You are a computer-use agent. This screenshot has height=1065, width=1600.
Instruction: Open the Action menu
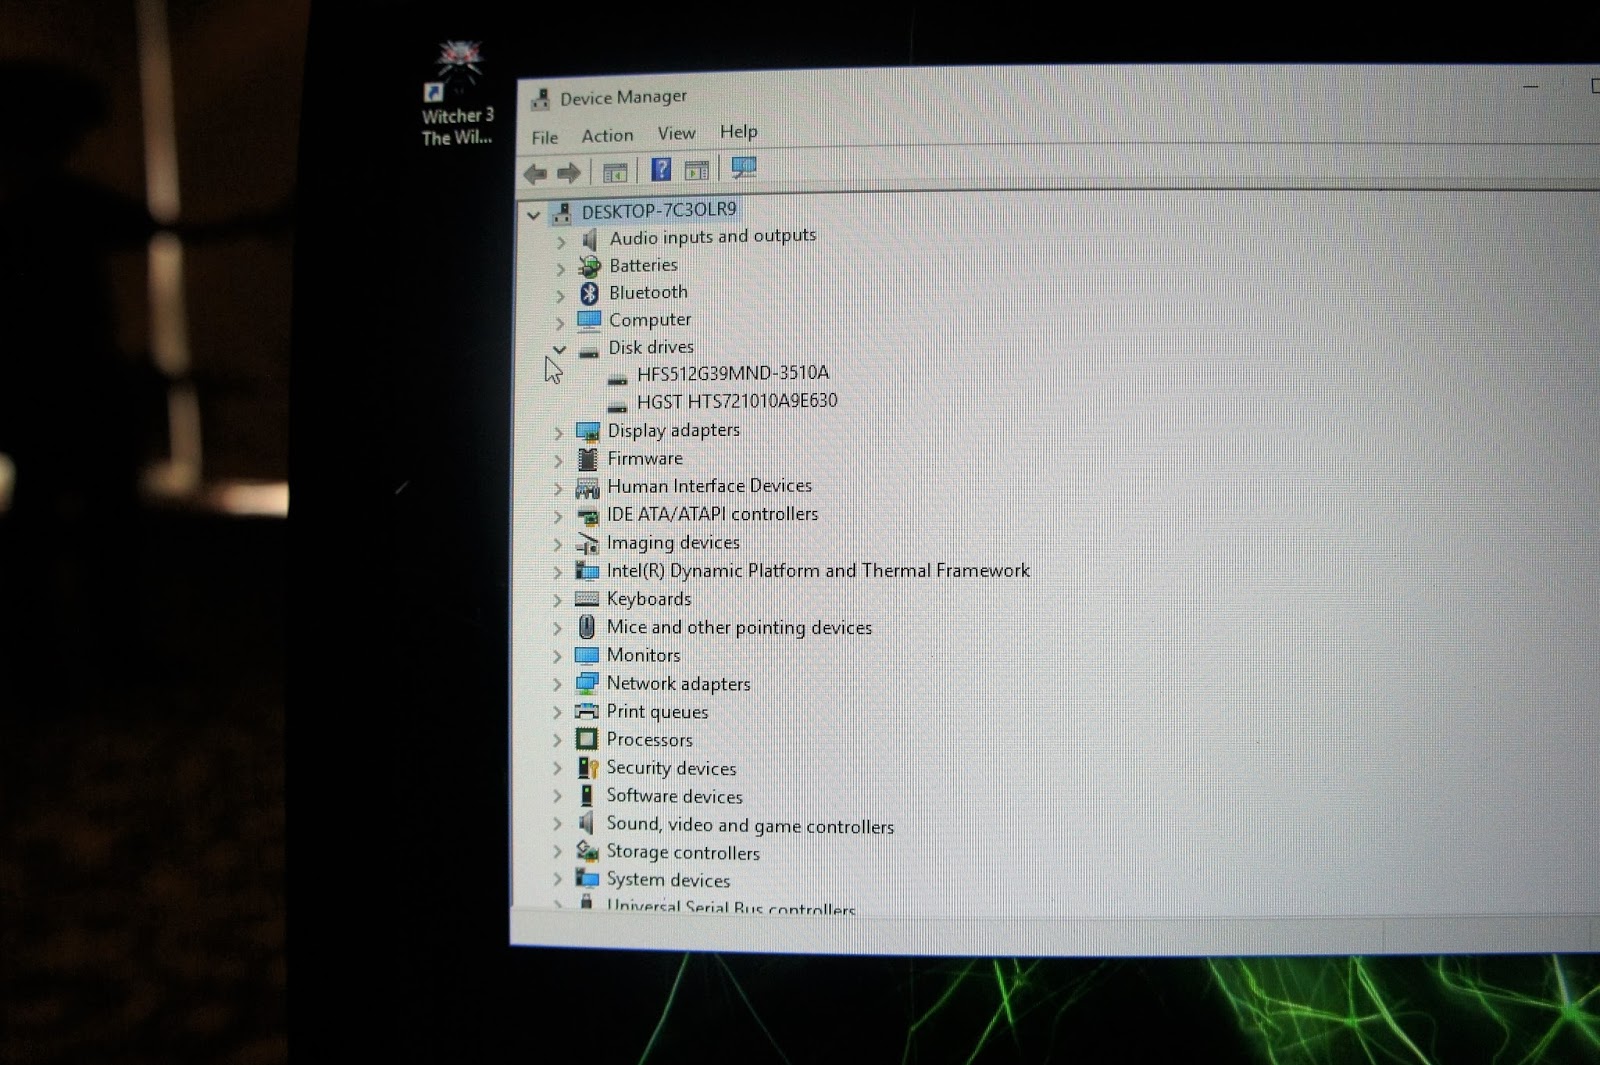coord(607,135)
